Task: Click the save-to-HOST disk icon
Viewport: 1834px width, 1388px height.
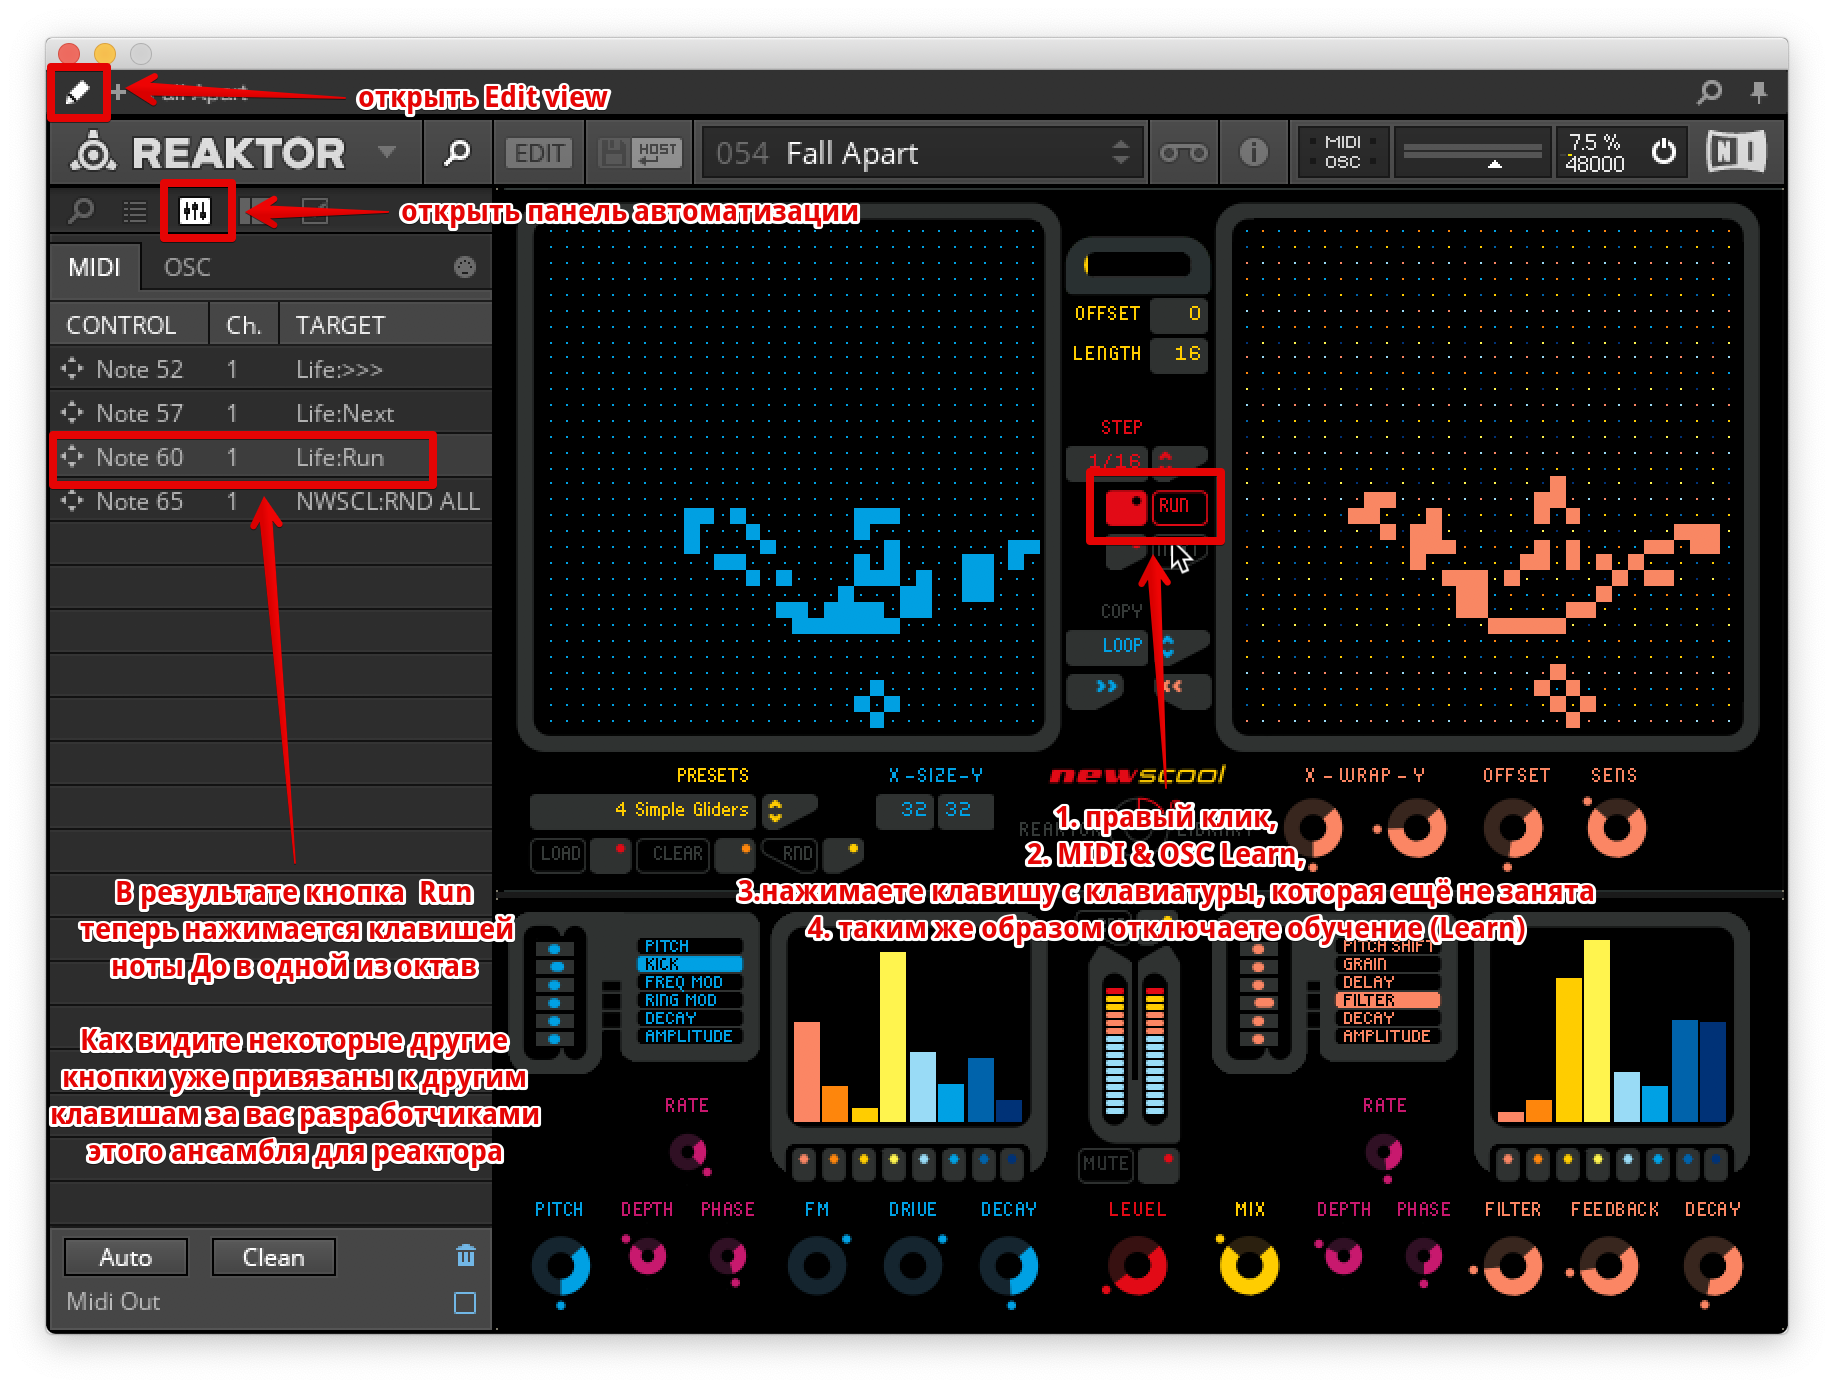Action: tap(639, 153)
